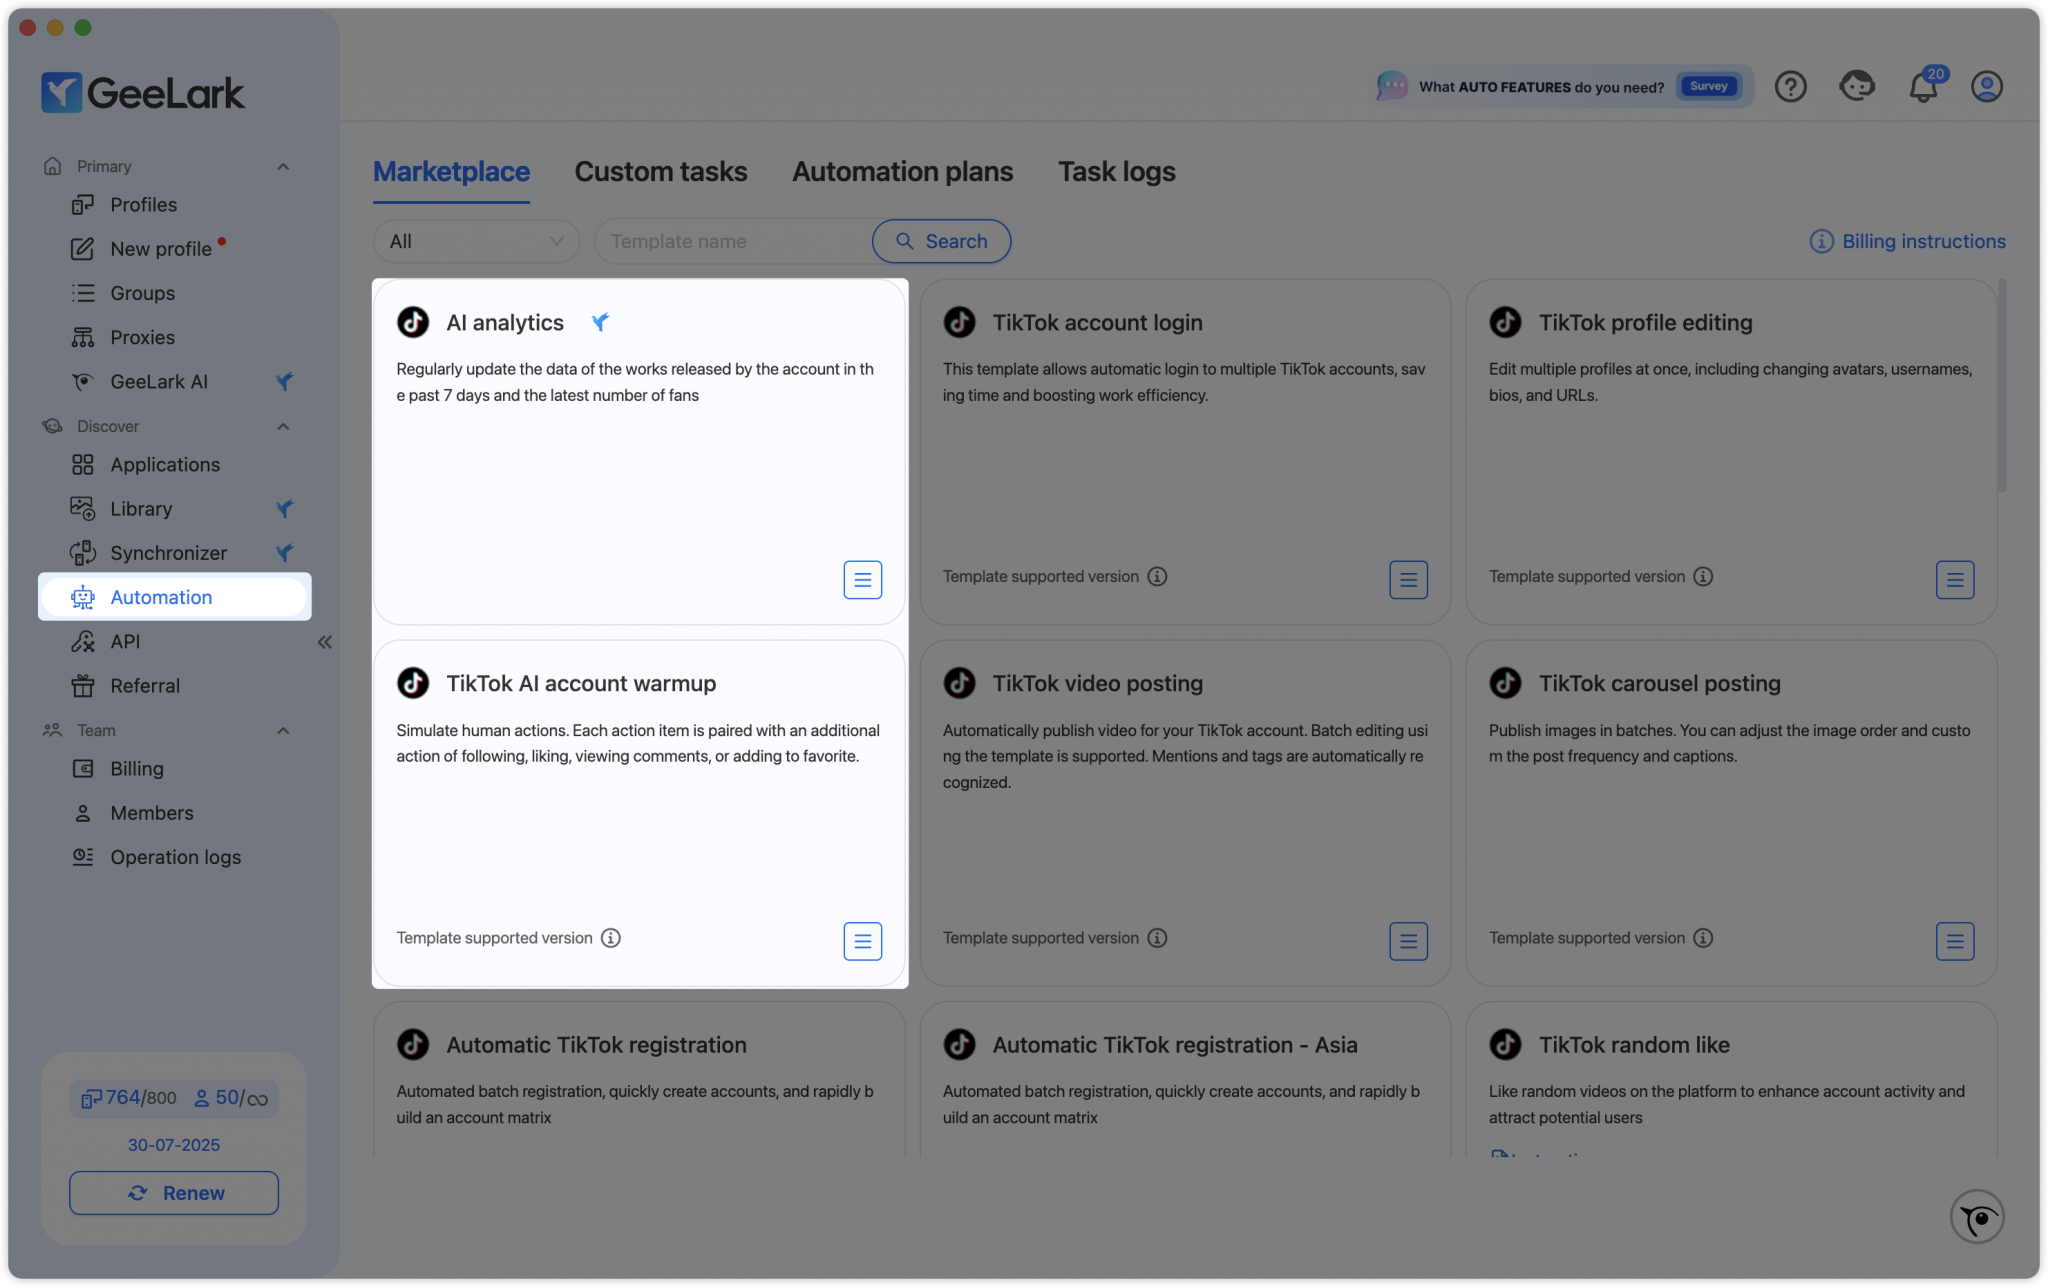2048x1287 pixels.
Task: Focus the Template name search field
Action: 735,241
